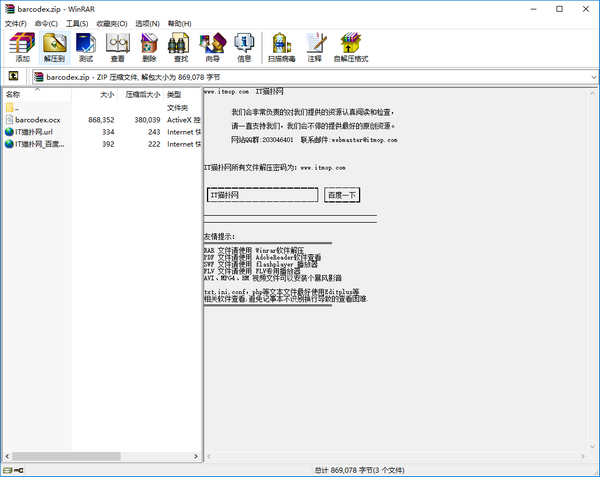Sort by Size (大小) column header
The width and height of the screenshot is (600, 477).
95,94
